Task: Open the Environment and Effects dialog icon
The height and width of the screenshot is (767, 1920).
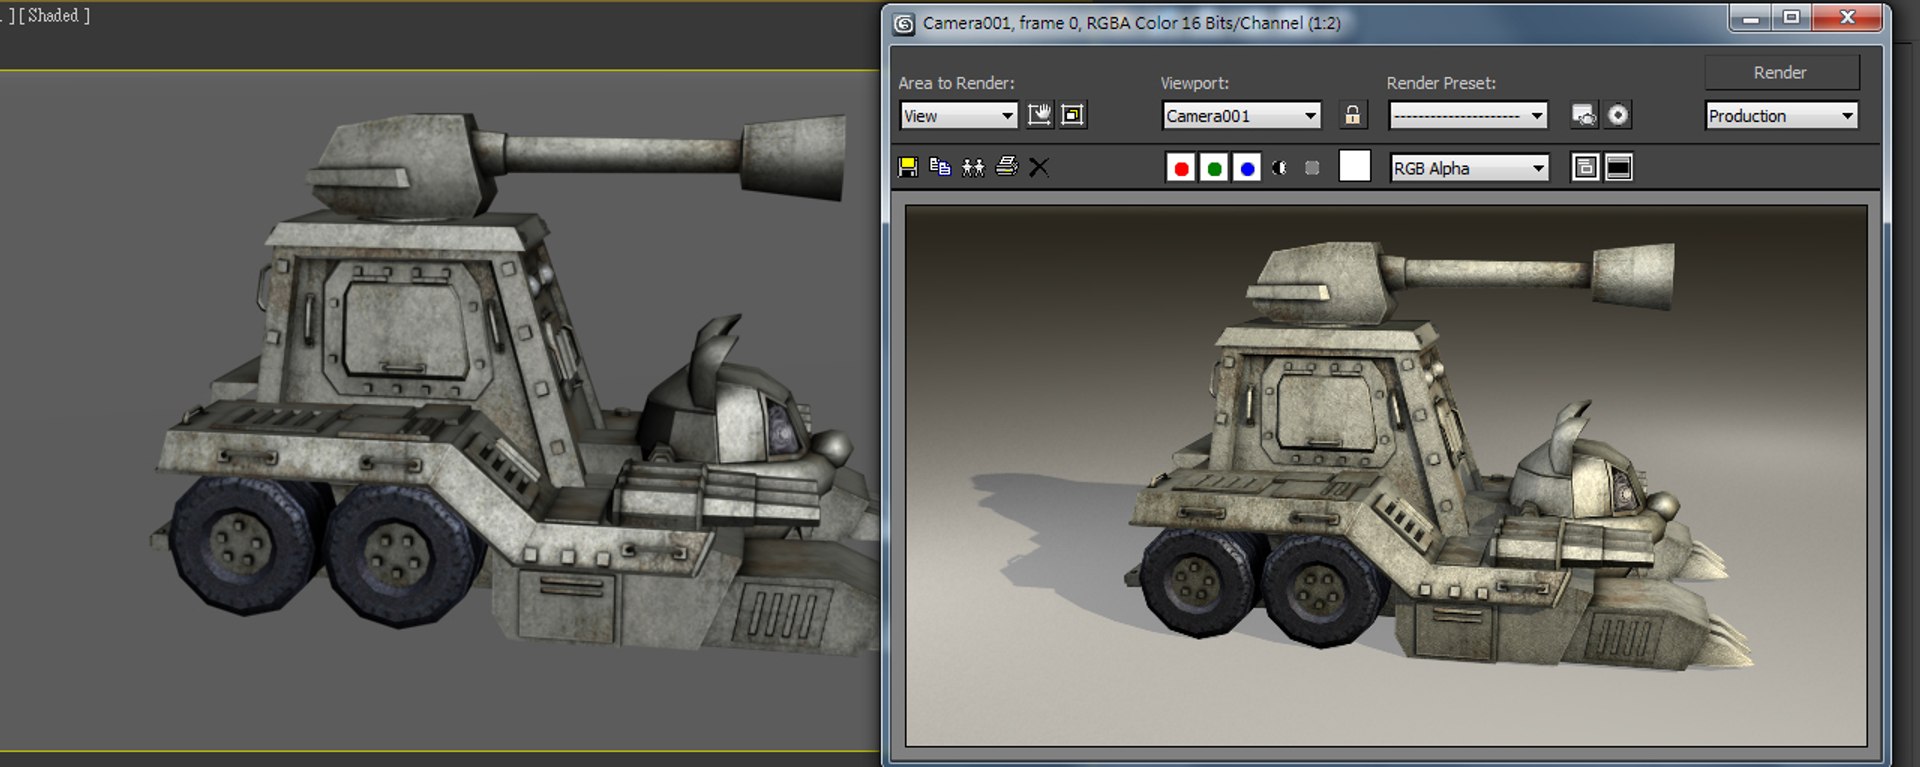Action: (1618, 115)
